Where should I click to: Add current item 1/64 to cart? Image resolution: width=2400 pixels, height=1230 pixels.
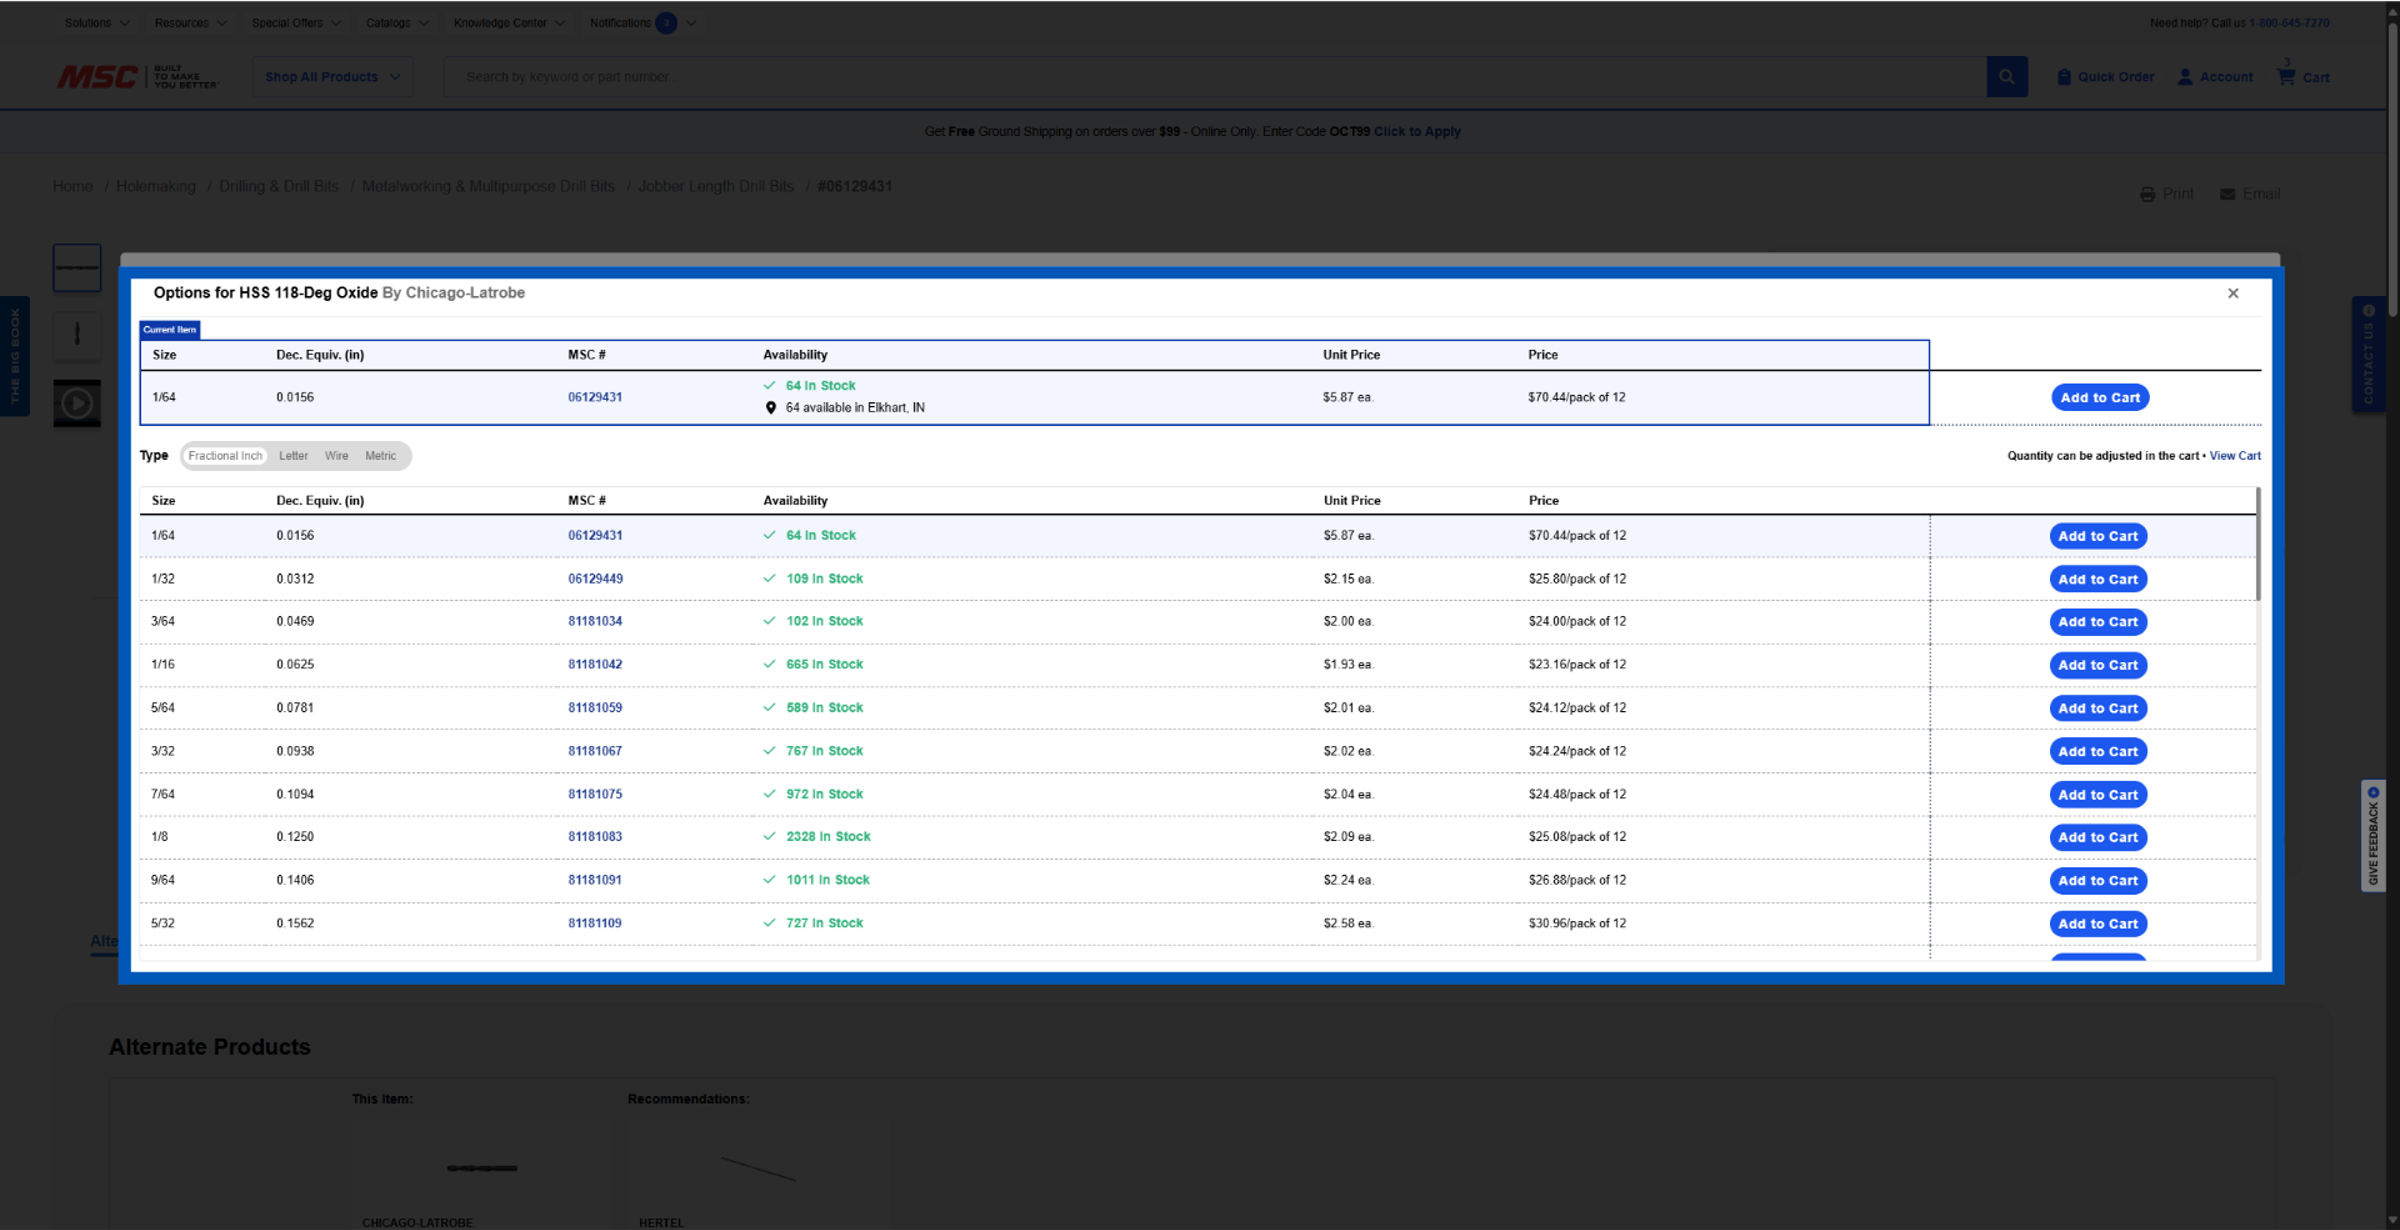(x=2100, y=398)
